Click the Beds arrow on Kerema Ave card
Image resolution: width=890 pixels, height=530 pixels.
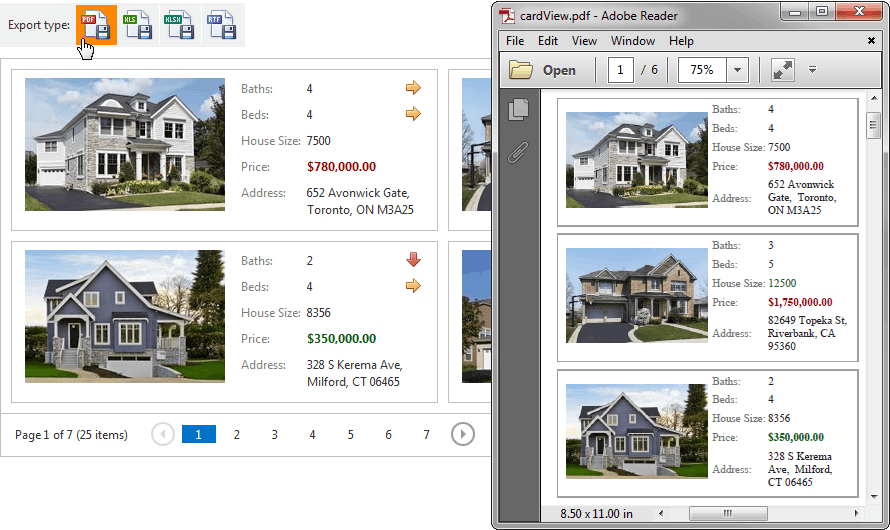[413, 285]
